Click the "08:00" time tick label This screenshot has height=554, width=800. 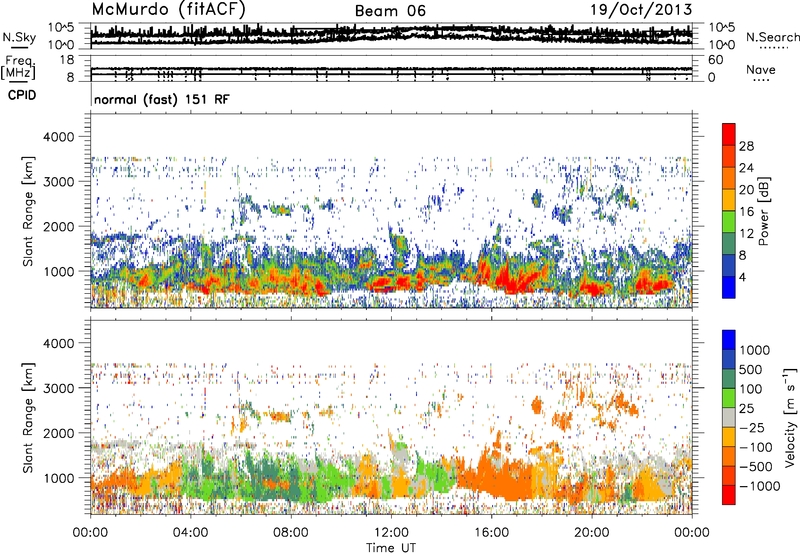(x=291, y=533)
